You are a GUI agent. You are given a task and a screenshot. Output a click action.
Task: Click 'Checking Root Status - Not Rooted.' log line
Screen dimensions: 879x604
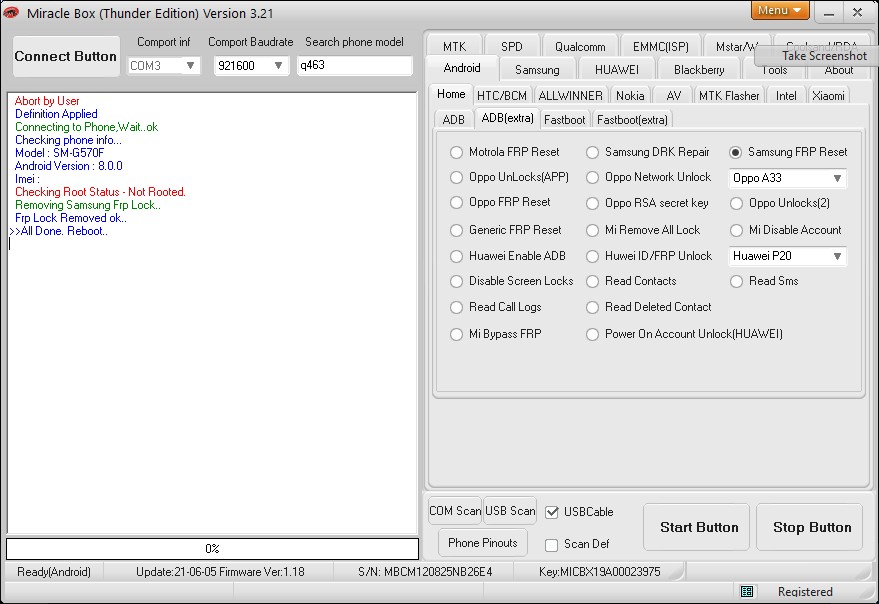point(100,192)
